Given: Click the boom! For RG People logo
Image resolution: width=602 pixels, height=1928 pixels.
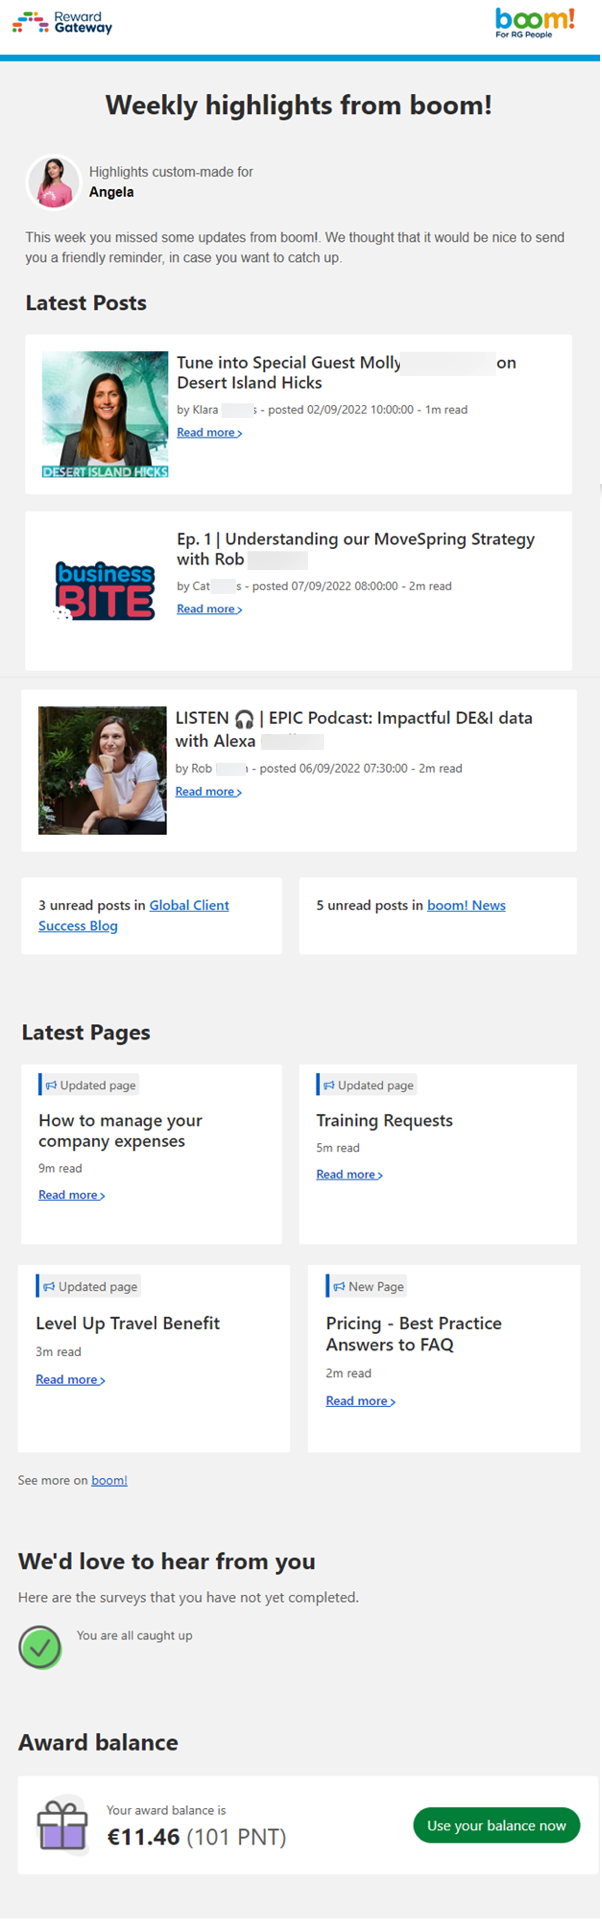Looking at the screenshot, I should point(535,22).
